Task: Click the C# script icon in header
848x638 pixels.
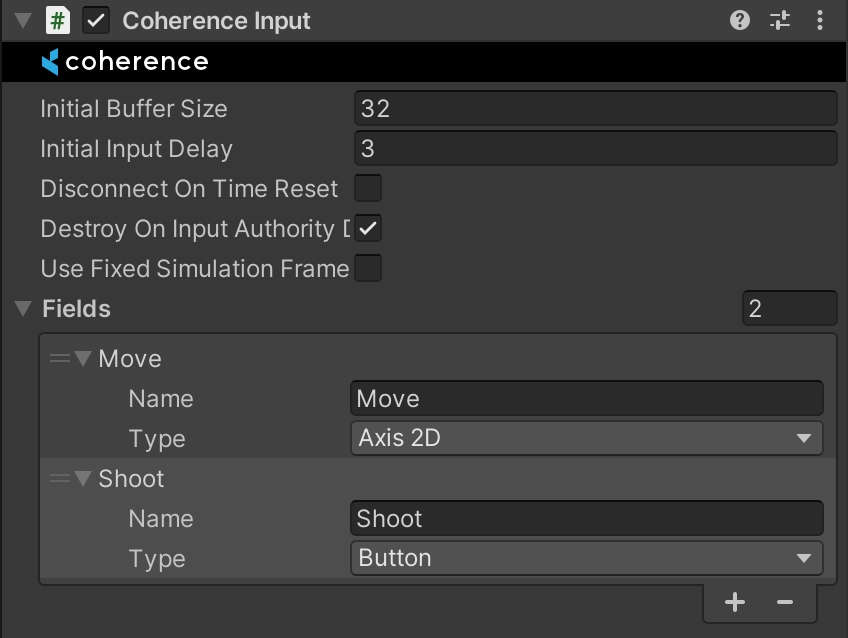Action: 58,20
